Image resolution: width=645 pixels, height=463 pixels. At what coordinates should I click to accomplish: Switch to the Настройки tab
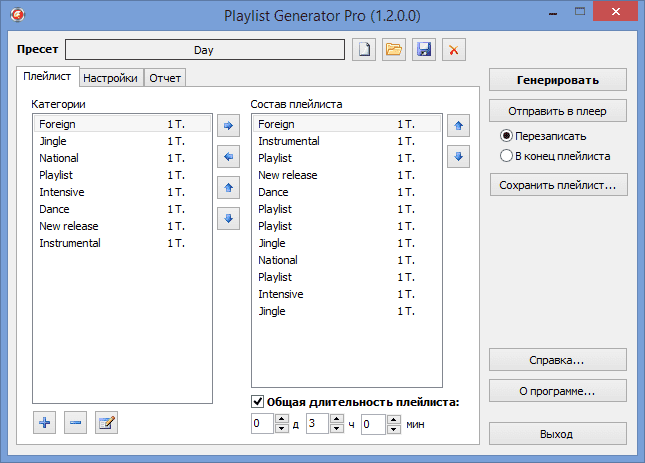110,77
